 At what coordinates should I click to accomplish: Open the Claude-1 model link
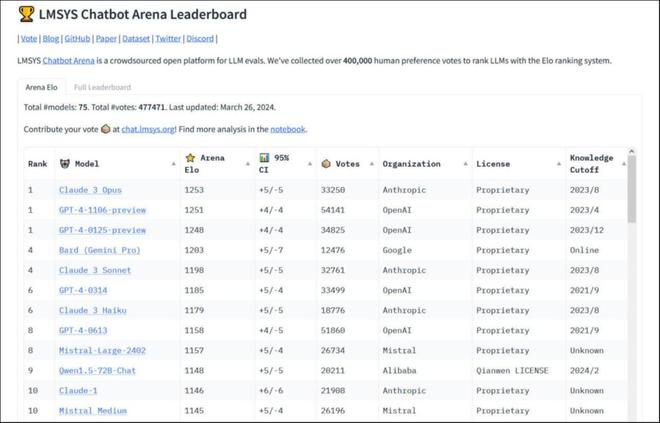[x=78, y=391]
